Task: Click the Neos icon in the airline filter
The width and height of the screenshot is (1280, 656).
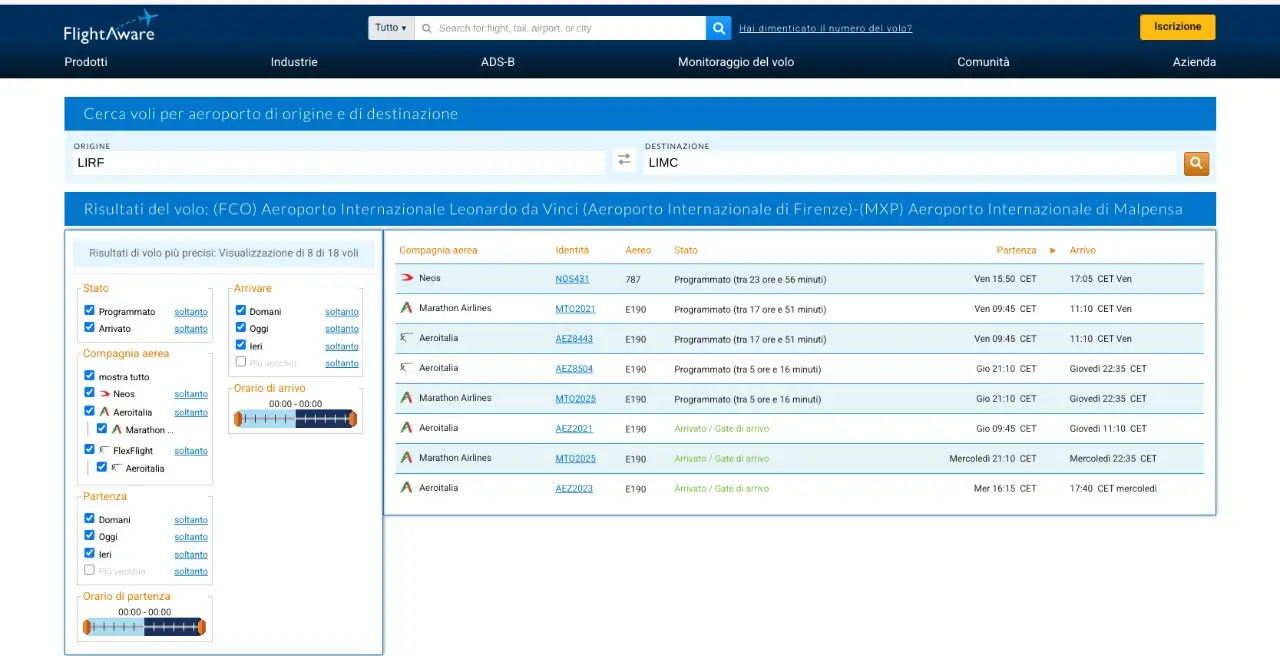Action: [104, 394]
